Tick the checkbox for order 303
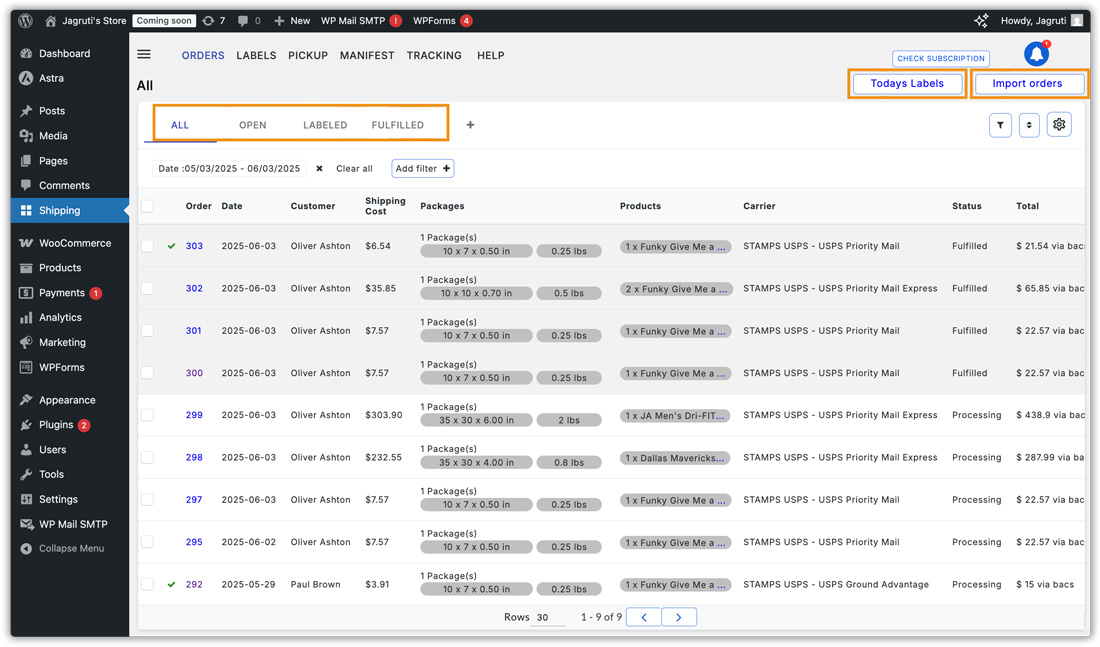The height and width of the screenshot is (647, 1100). point(147,246)
